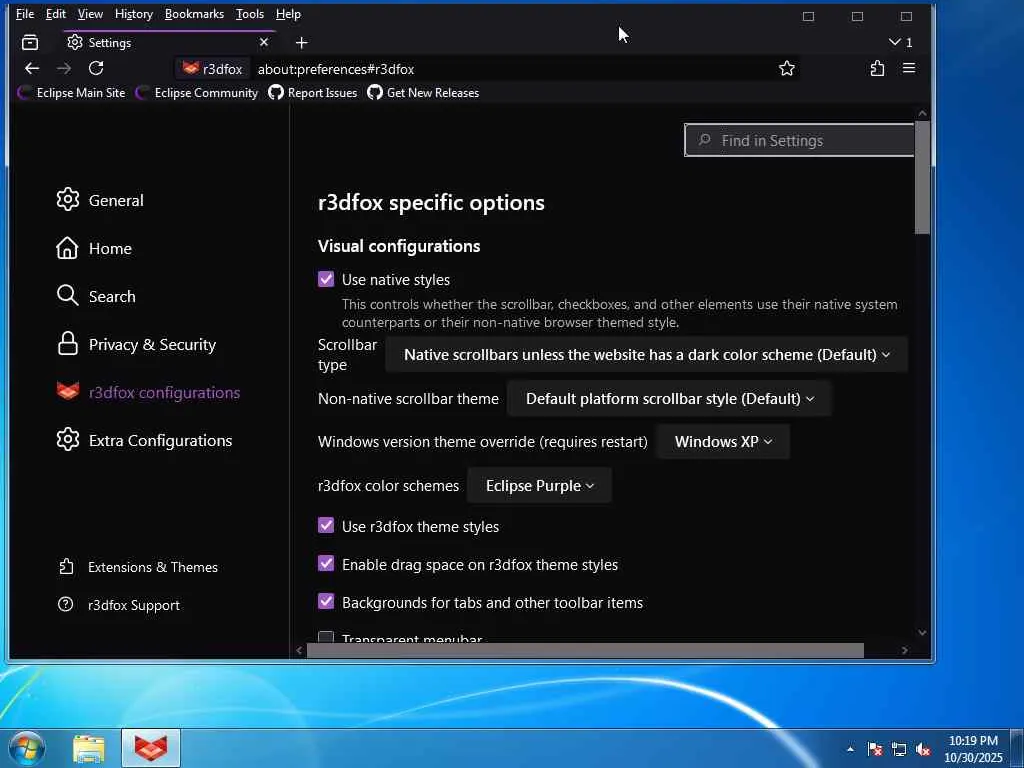This screenshot has height=768, width=1024.
Task: Open the tab overview icon beside Settings tab
Action: (30, 42)
